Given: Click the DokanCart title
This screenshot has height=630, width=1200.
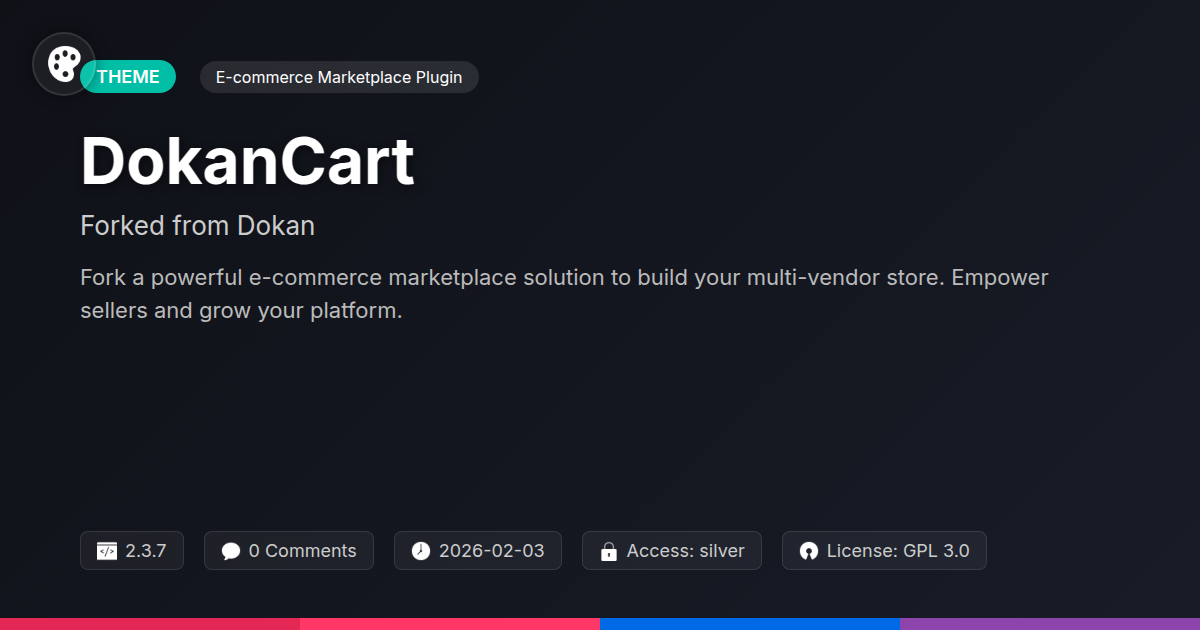Looking at the screenshot, I should pyautogui.click(x=247, y=162).
